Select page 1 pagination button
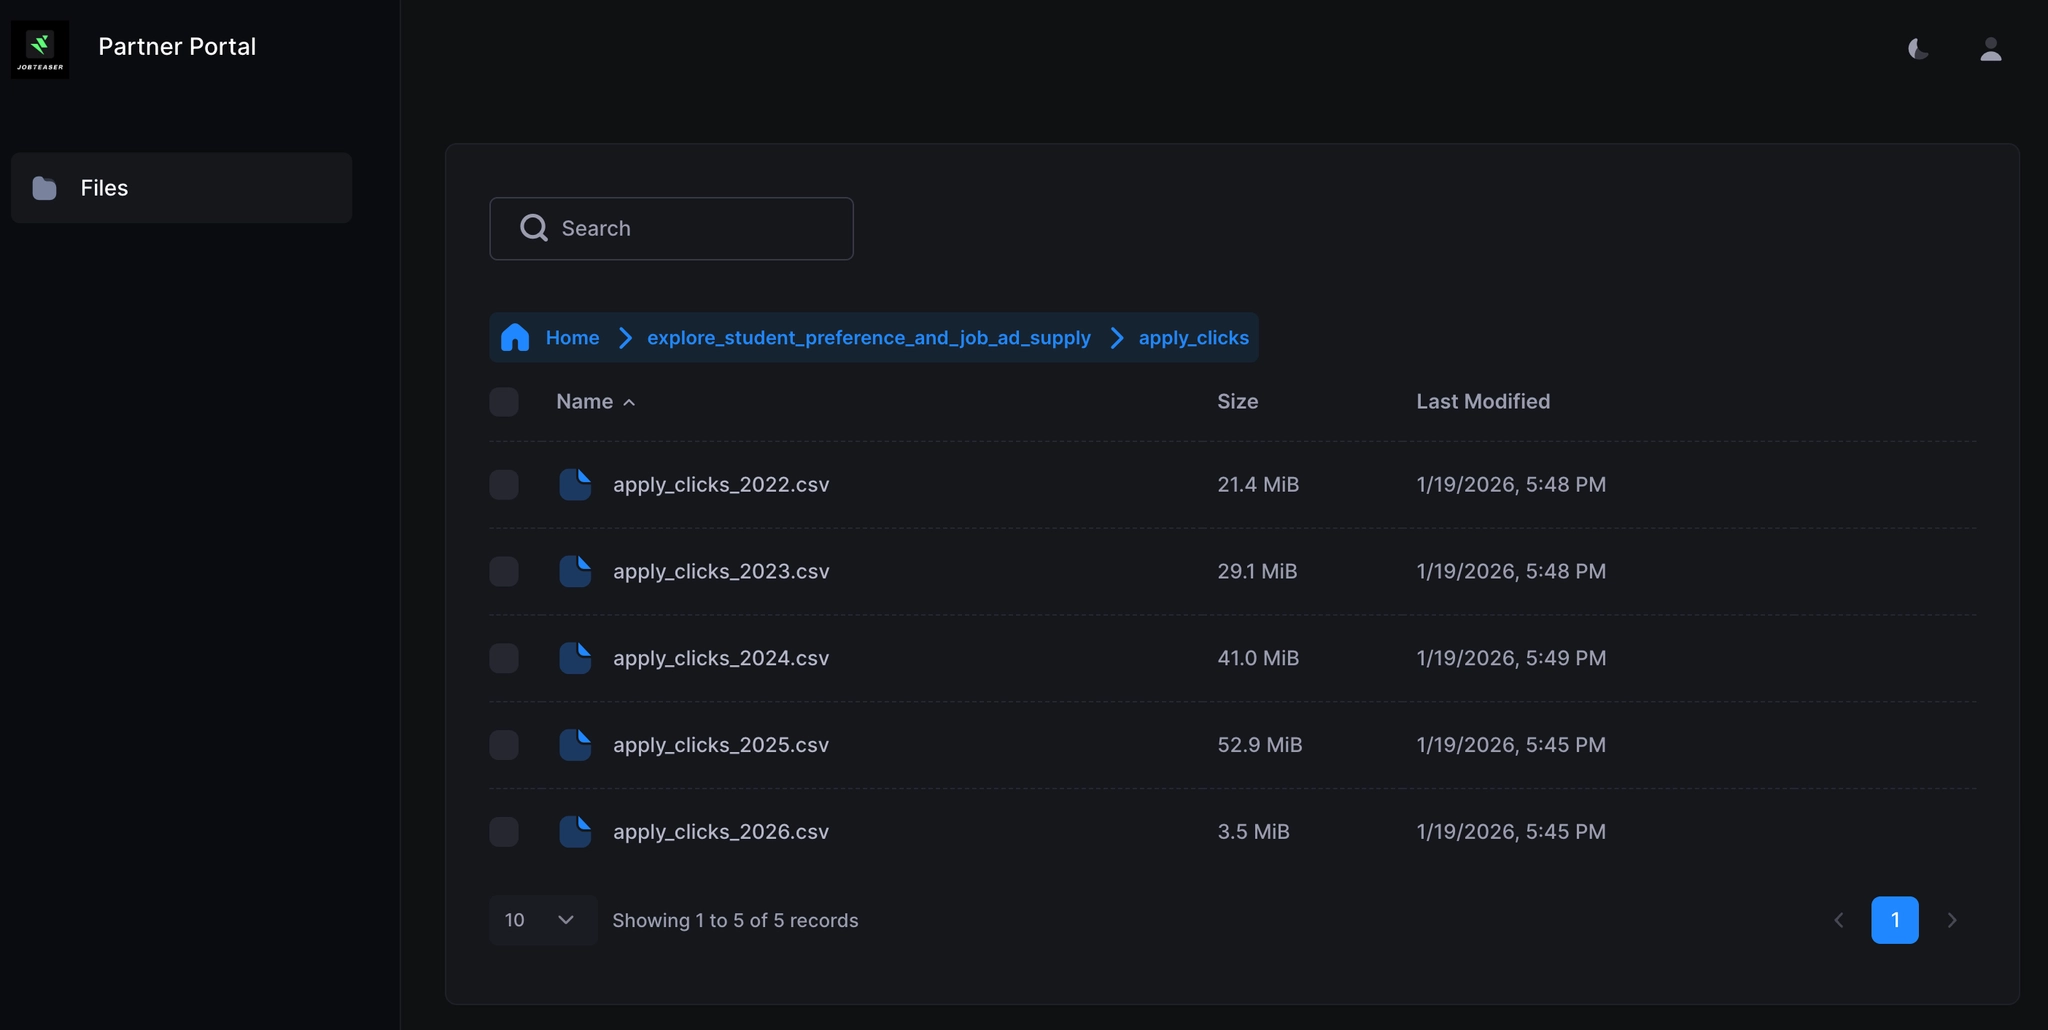2048x1030 pixels. (x=1894, y=920)
